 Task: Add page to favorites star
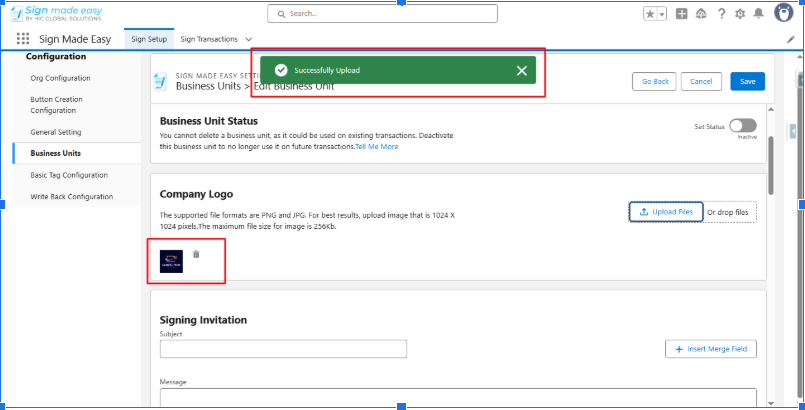(x=650, y=14)
